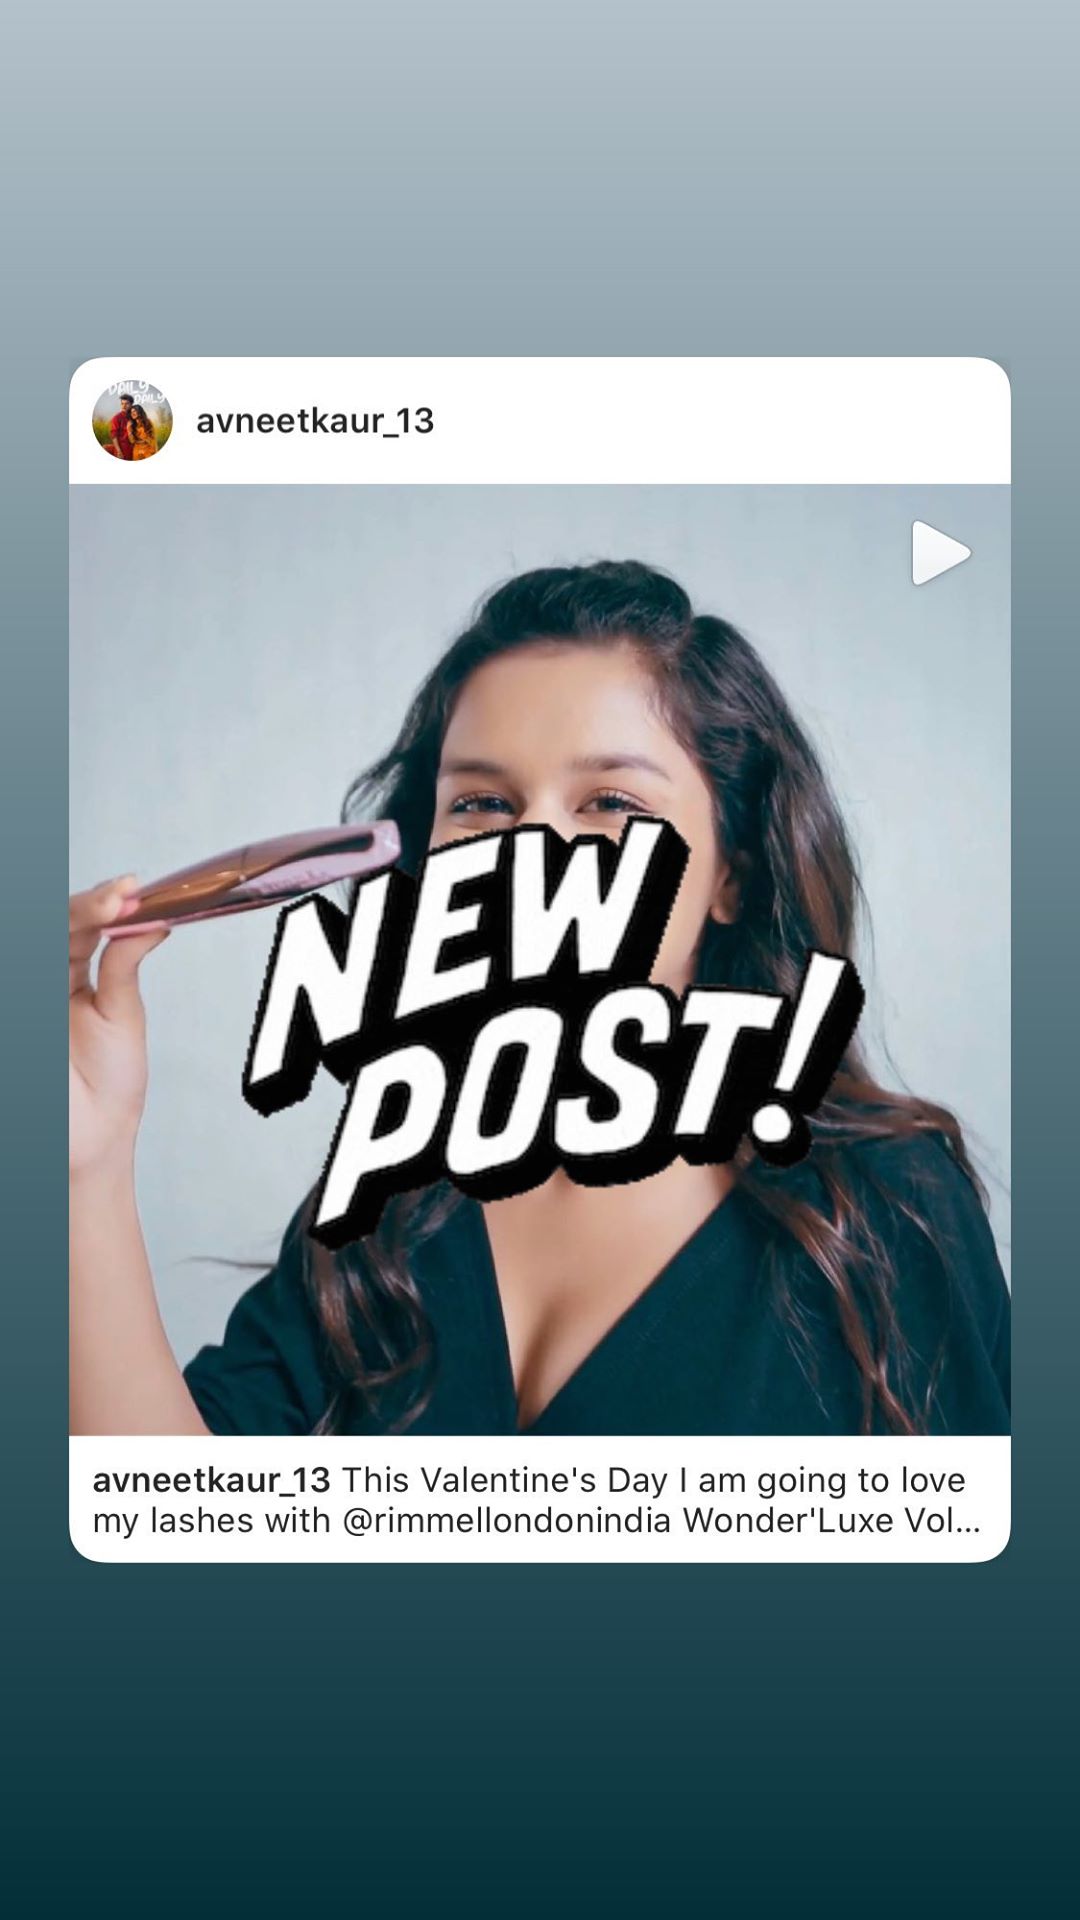Tap the caption text This Valentine's Day
This screenshot has width=1080, height=1920.
(505, 1480)
